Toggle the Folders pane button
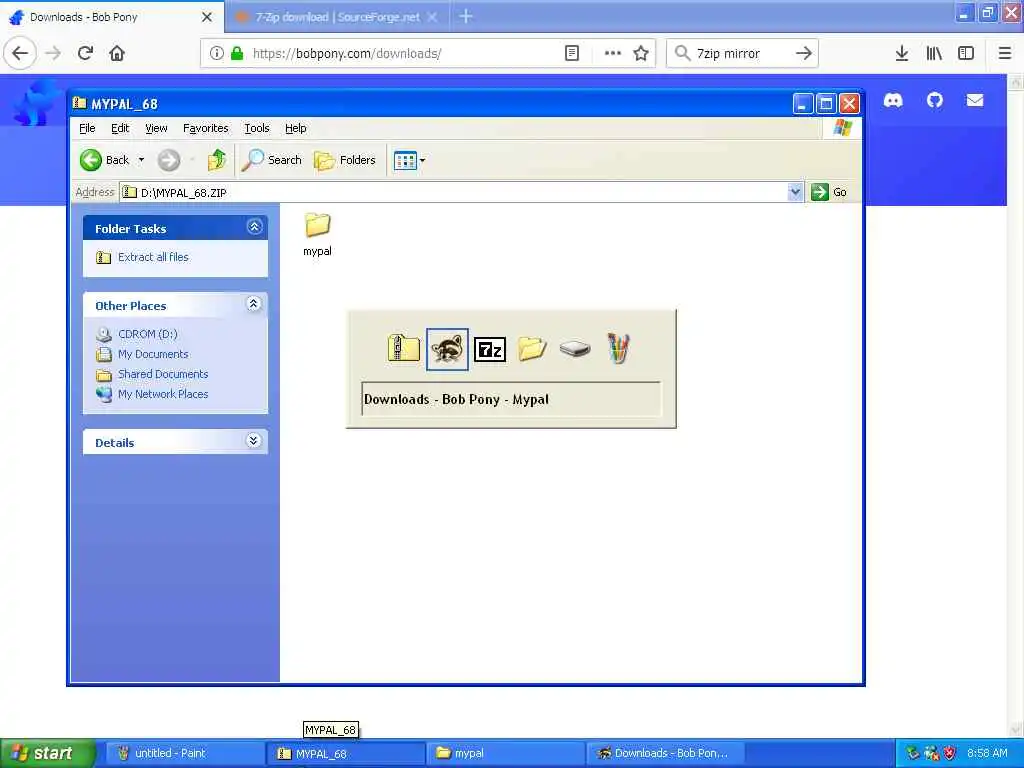1024x768 pixels. (x=344, y=160)
